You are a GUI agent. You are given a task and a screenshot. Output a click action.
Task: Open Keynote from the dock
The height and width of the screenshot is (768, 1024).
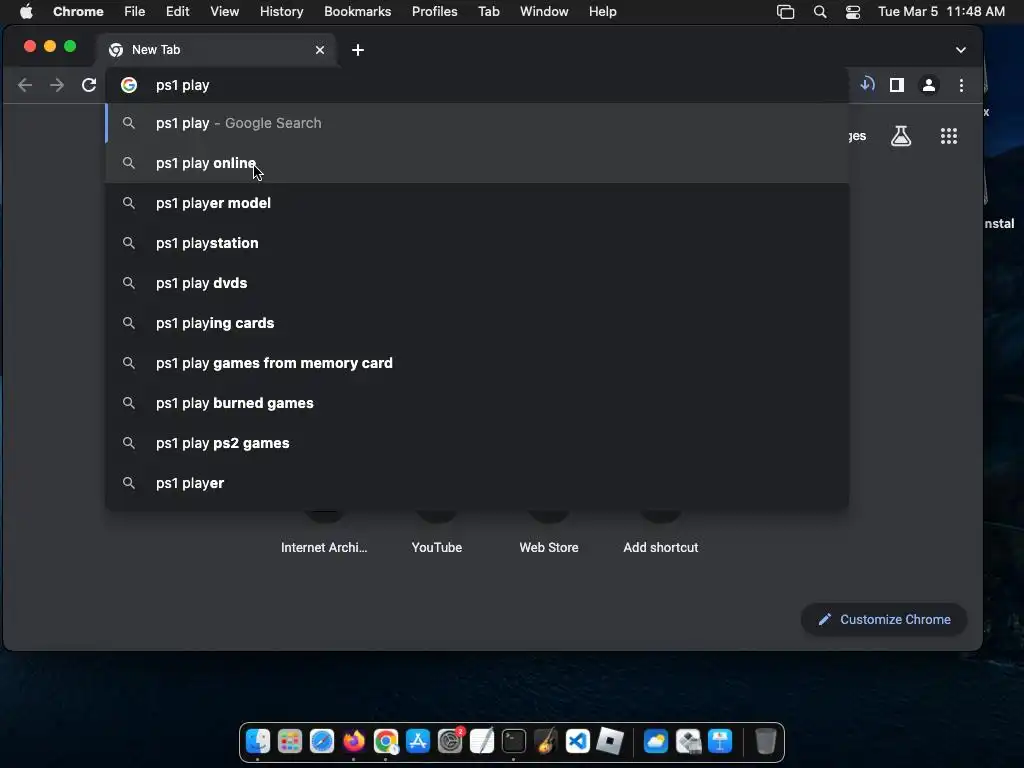720,741
